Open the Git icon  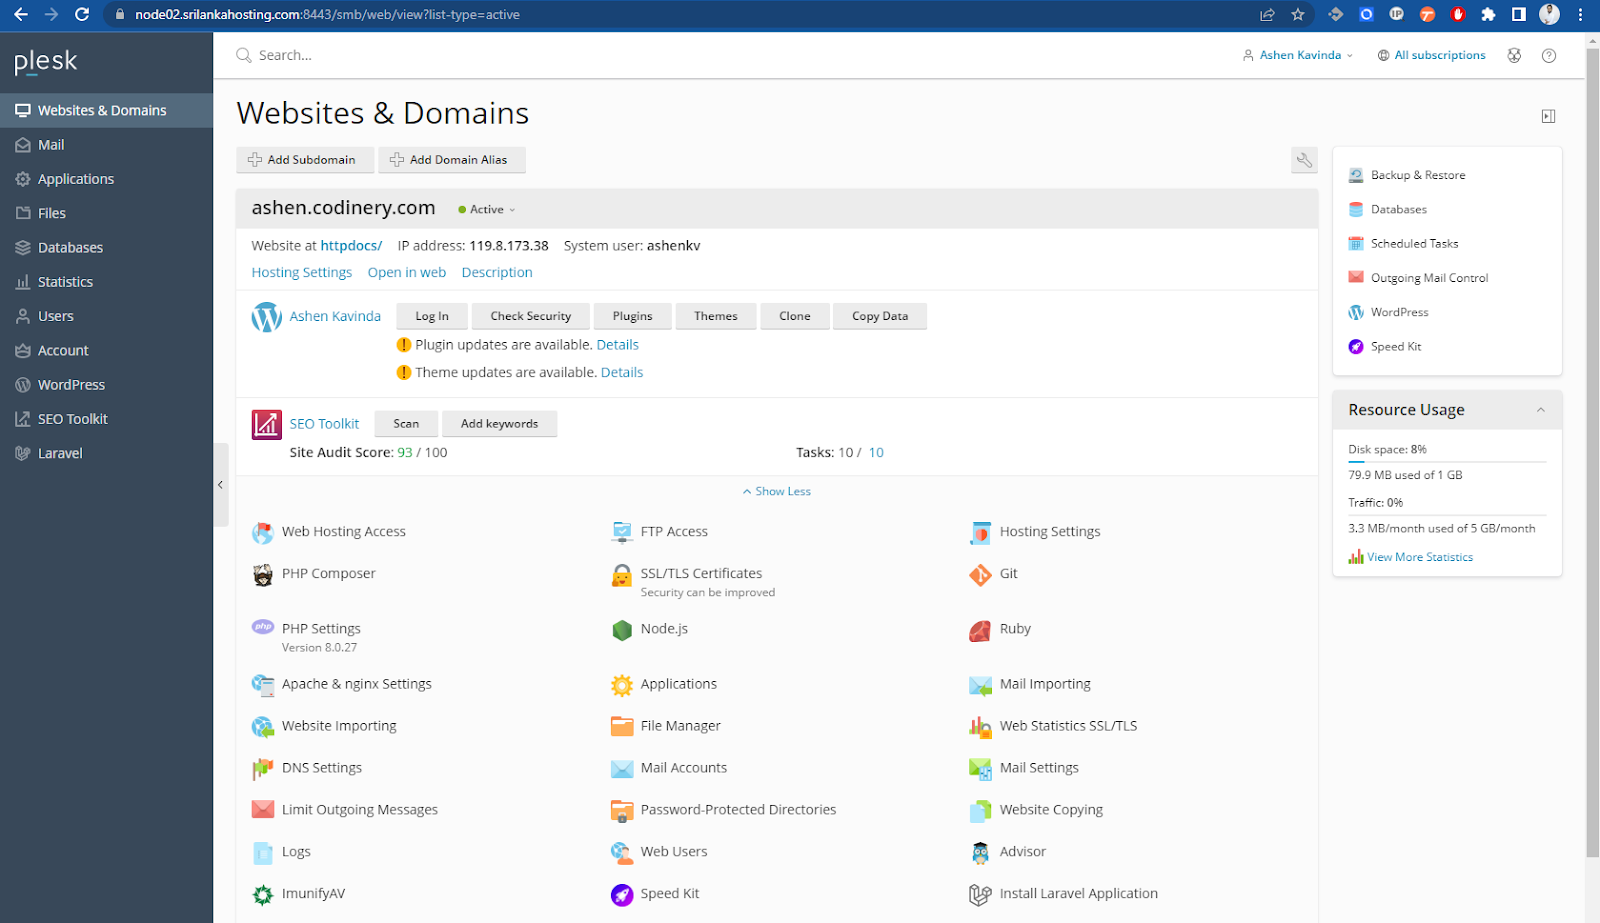[980, 574]
